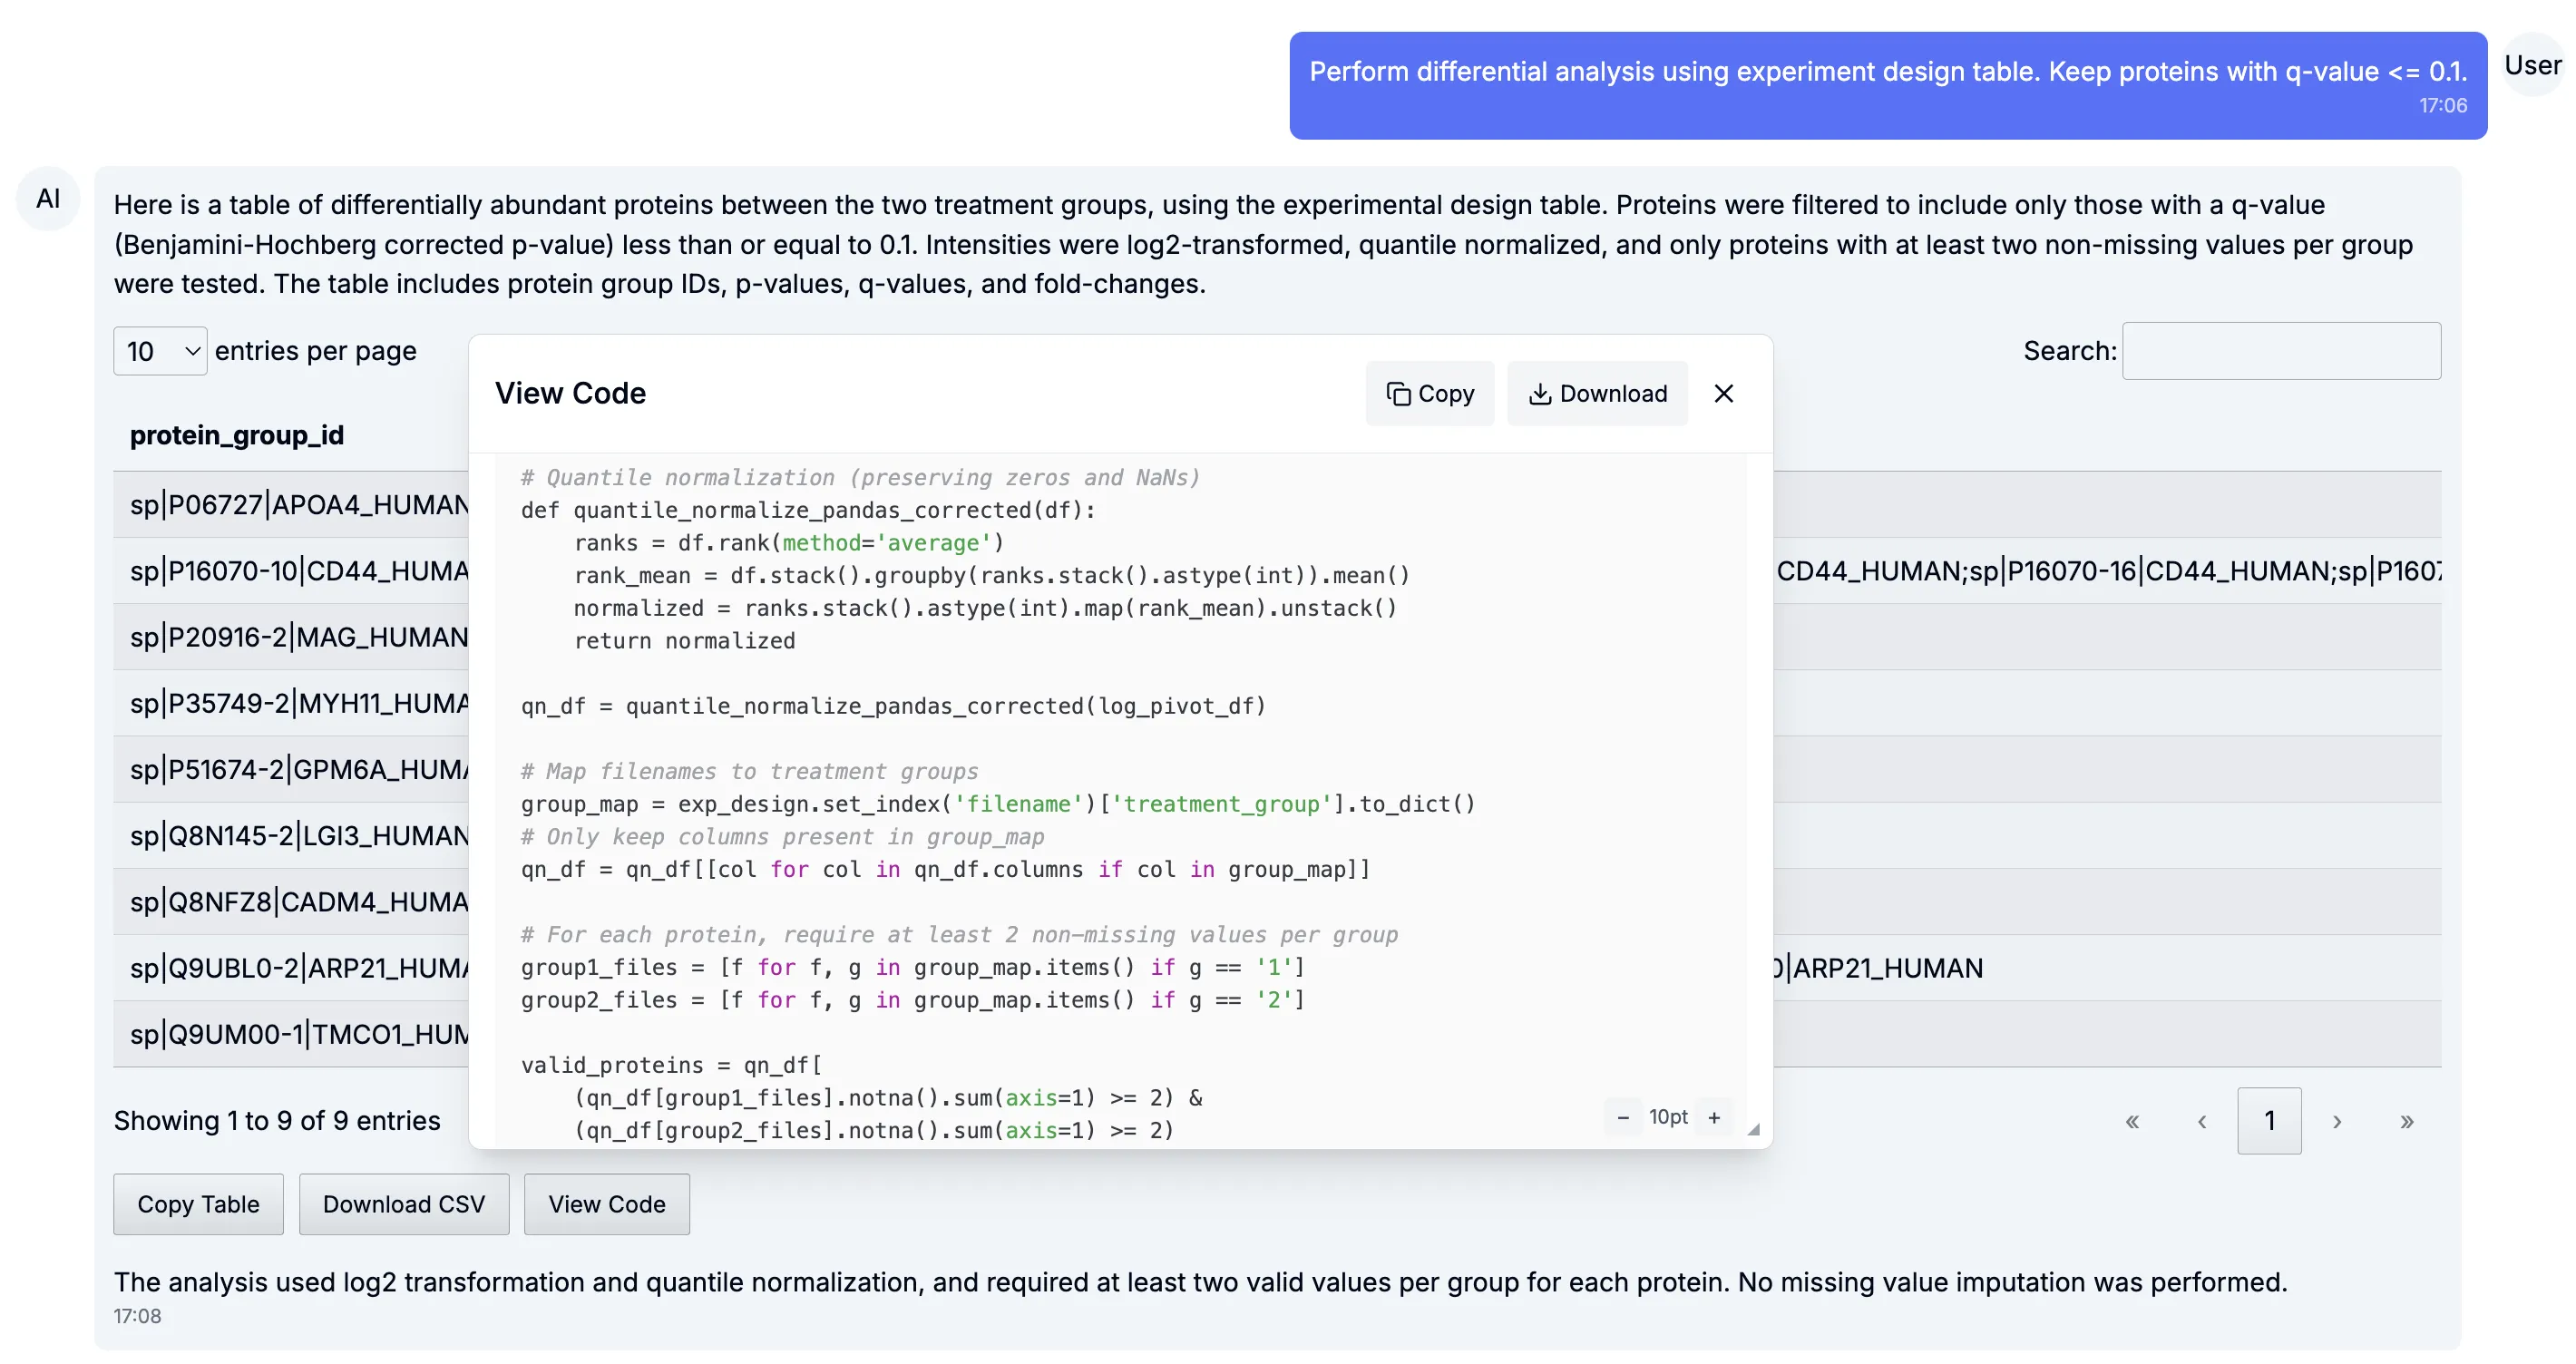Screen dimensions: 2576x1364
Task: Increase code font size with plus
Action: 1714,1117
